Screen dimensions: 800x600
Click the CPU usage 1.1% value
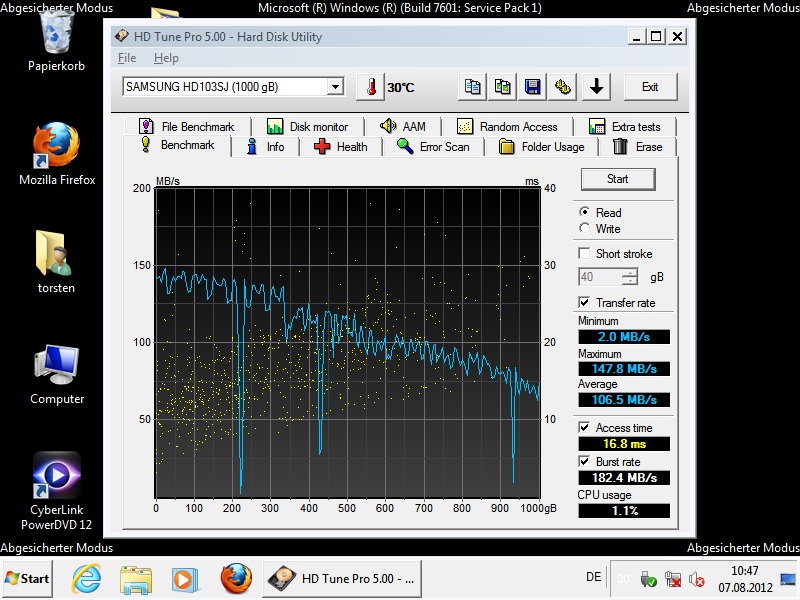point(624,511)
